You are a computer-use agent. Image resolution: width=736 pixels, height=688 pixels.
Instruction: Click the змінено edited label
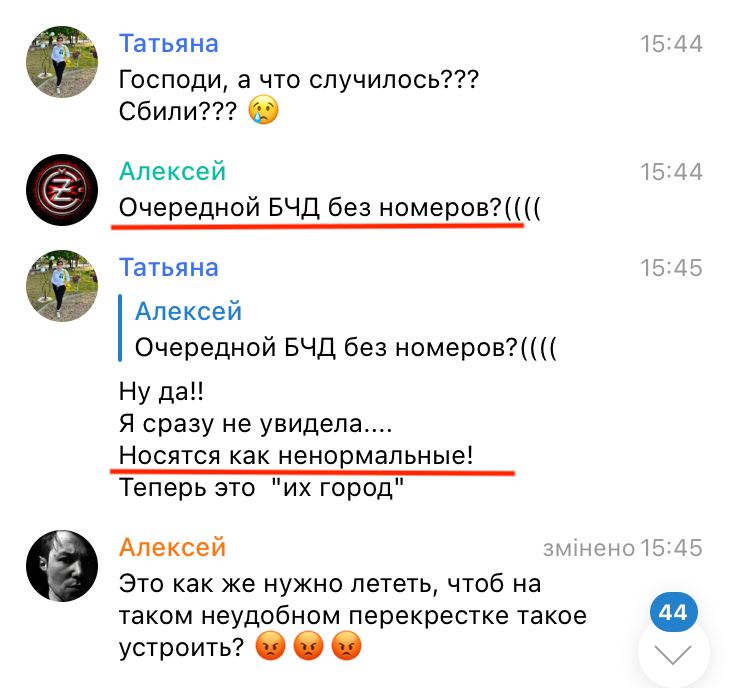[589, 548]
